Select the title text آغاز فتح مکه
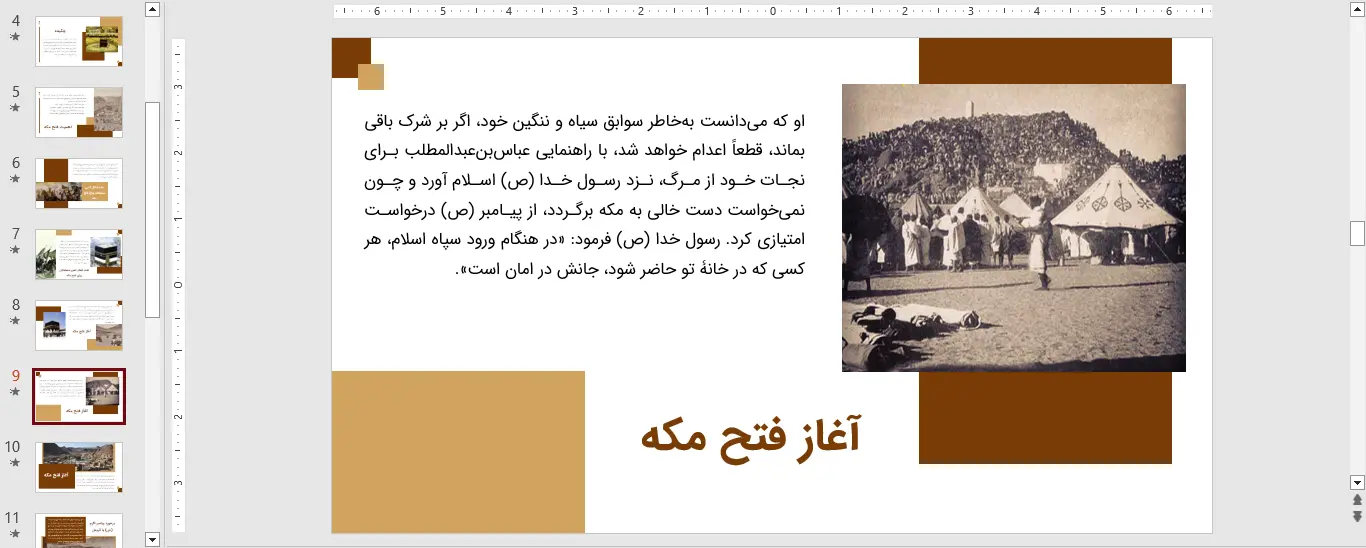This screenshot has height=548, width=1366. tap(750, 437)
